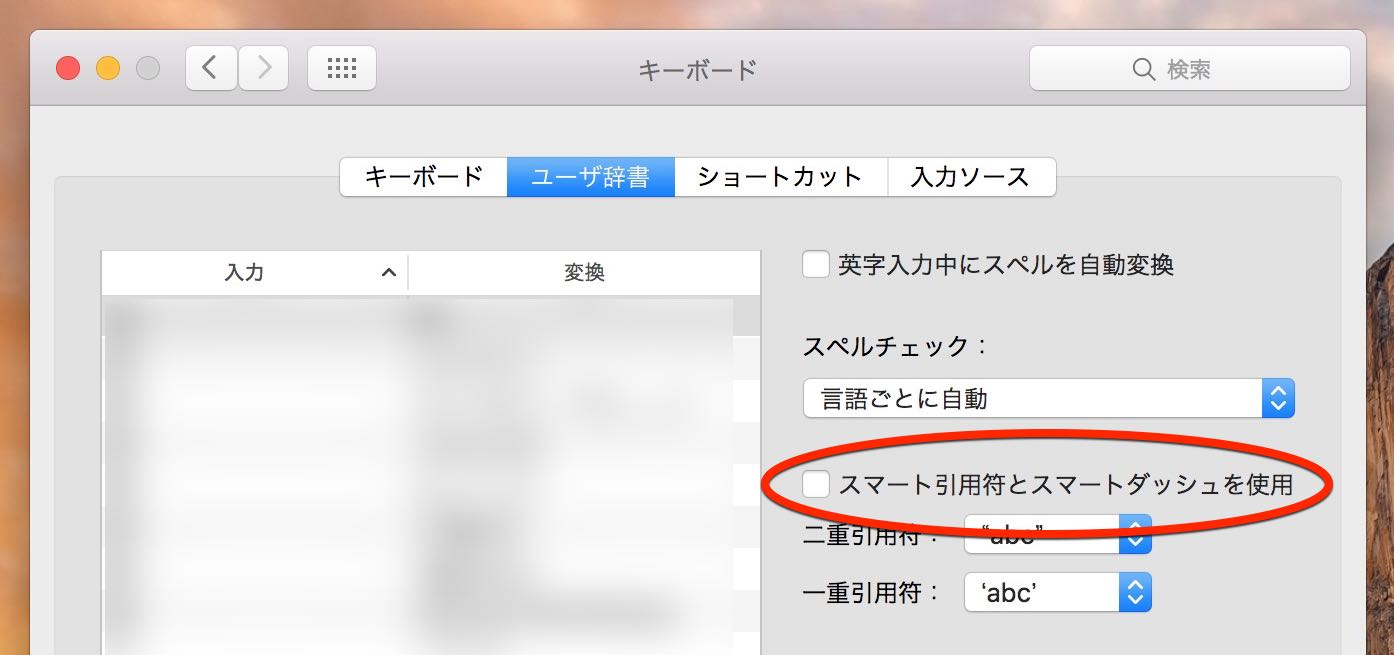This screenshot has height=655, width=1394.
Task: Close the キーボード window with red button
Action: tap(68, 68)
